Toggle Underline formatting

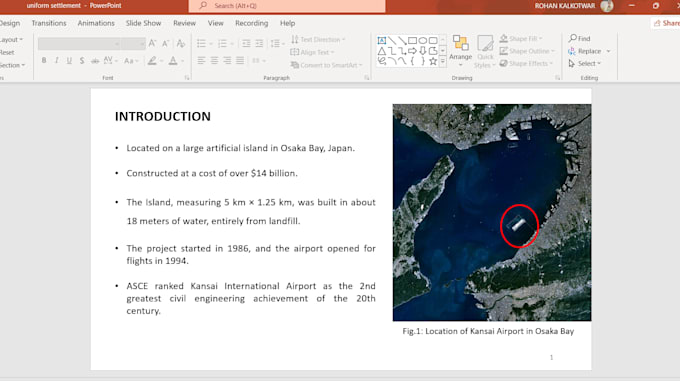[x=69, y=61]
